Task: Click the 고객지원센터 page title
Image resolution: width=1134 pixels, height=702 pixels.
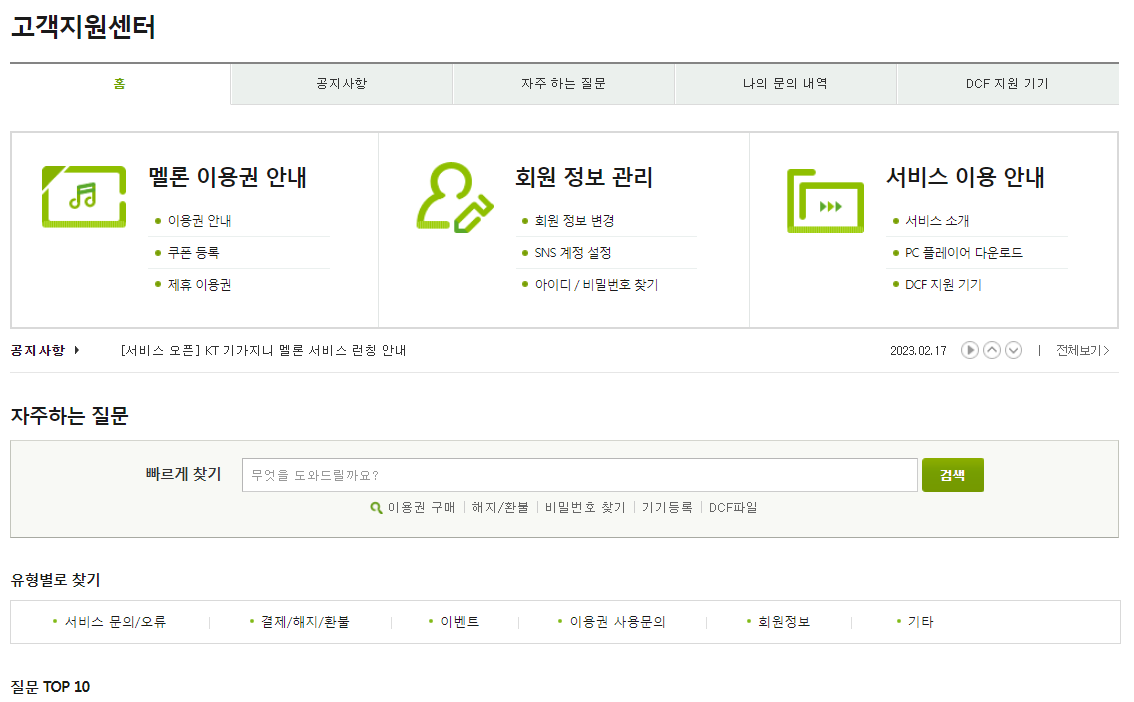Action: pos(83,27)
